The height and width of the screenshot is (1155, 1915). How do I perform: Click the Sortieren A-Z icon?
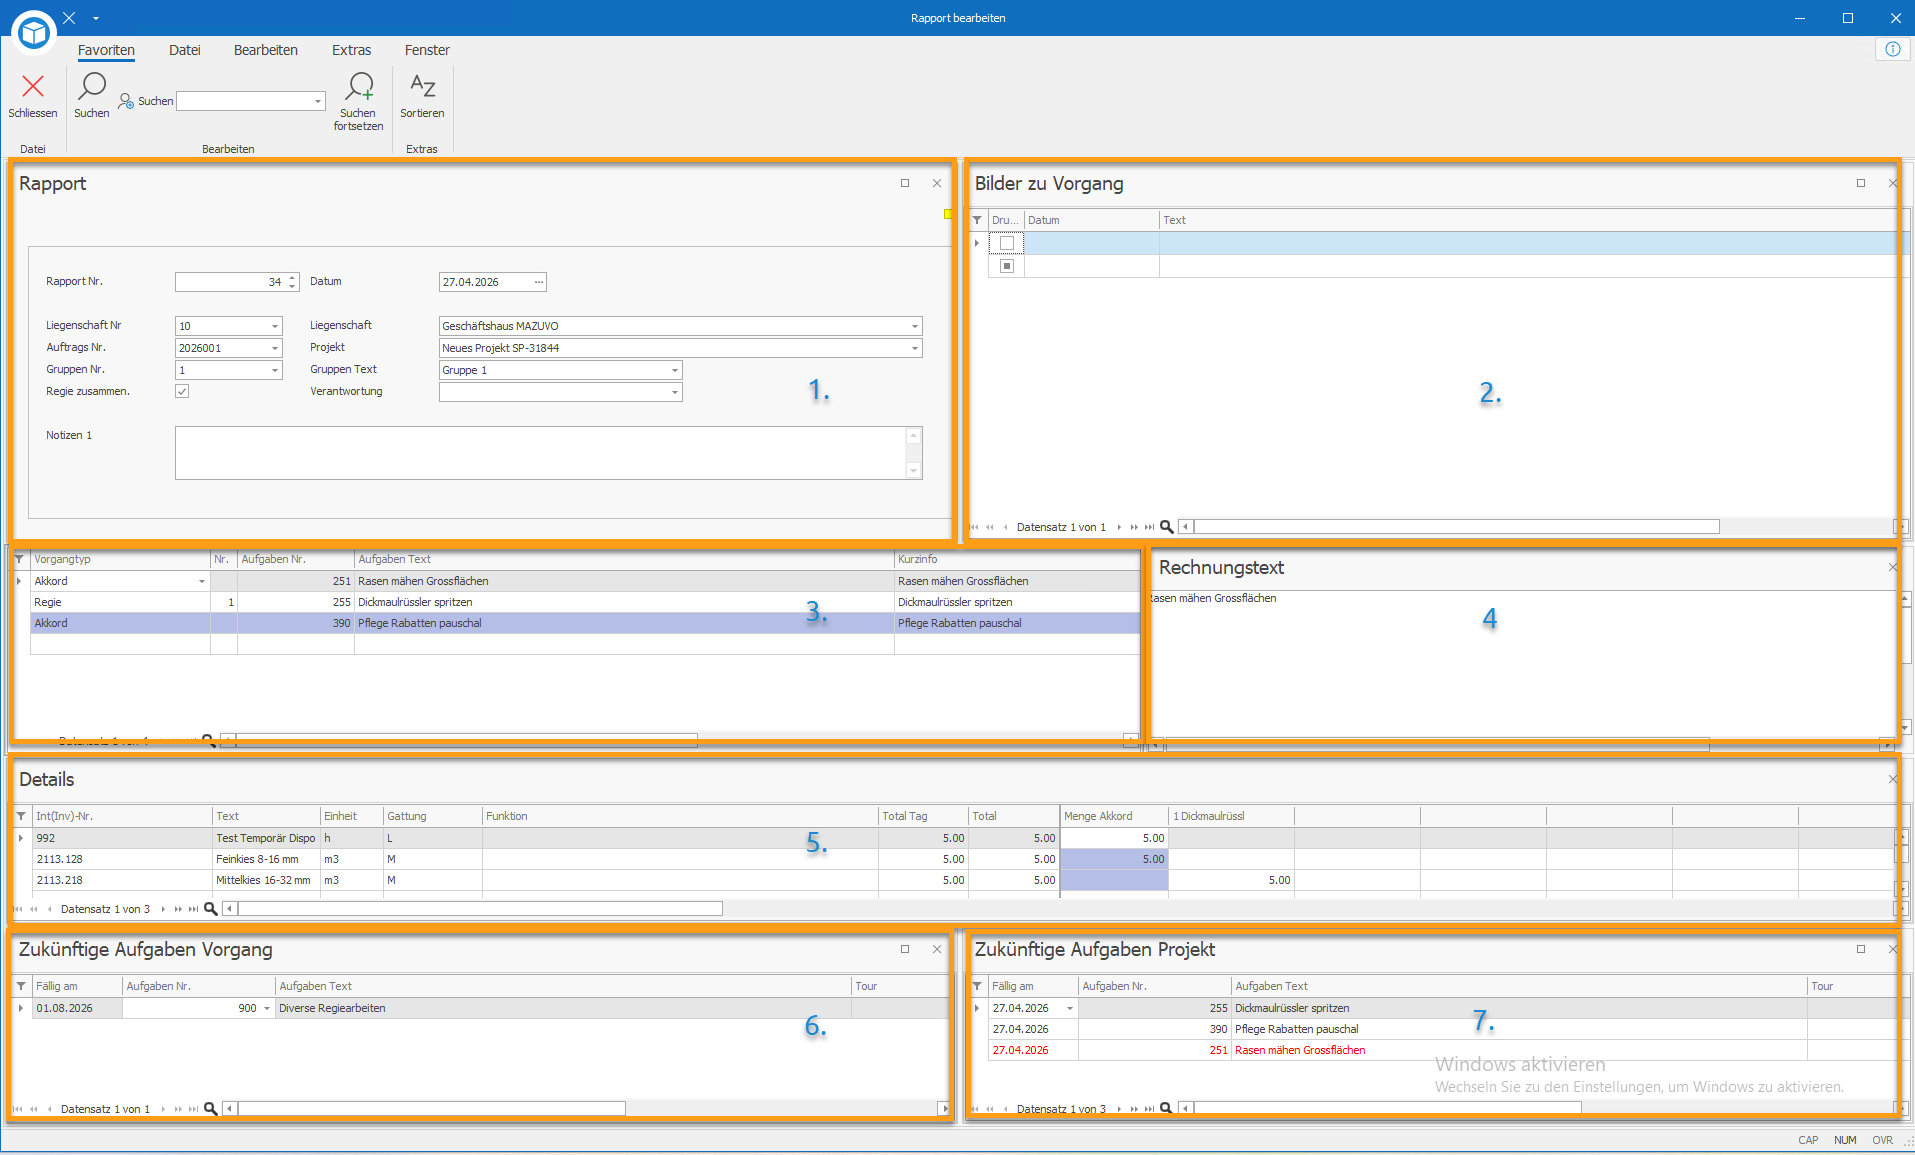(x=422, y=86)
